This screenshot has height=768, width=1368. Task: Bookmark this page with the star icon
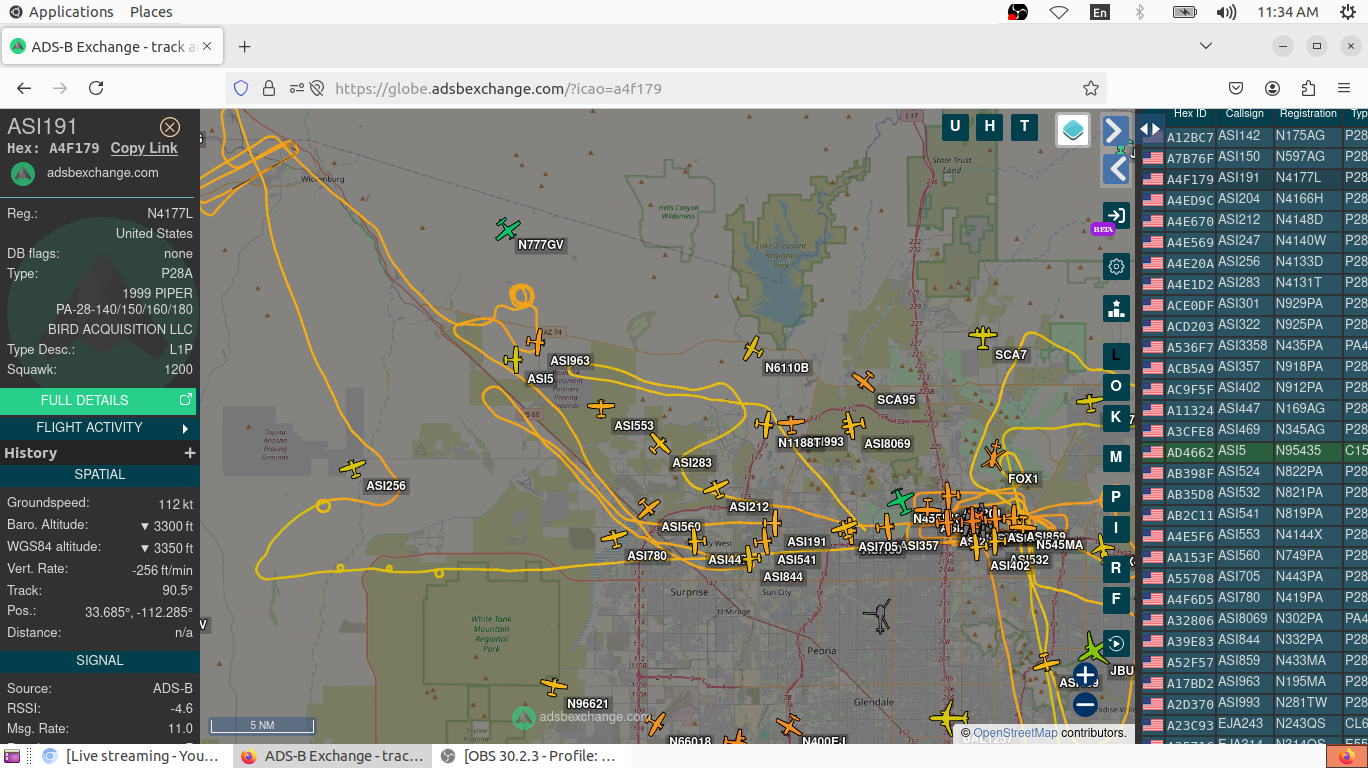pos(1091,88)
